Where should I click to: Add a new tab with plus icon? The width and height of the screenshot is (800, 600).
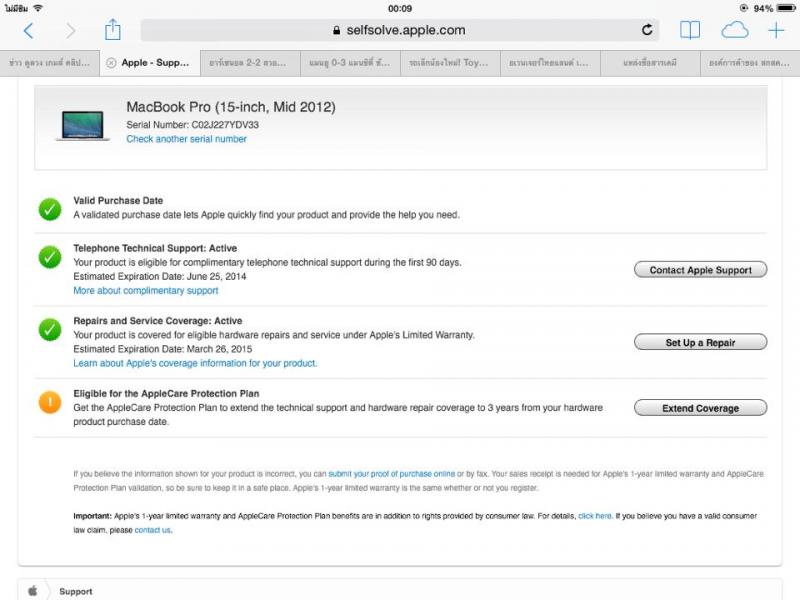(776, 31)
